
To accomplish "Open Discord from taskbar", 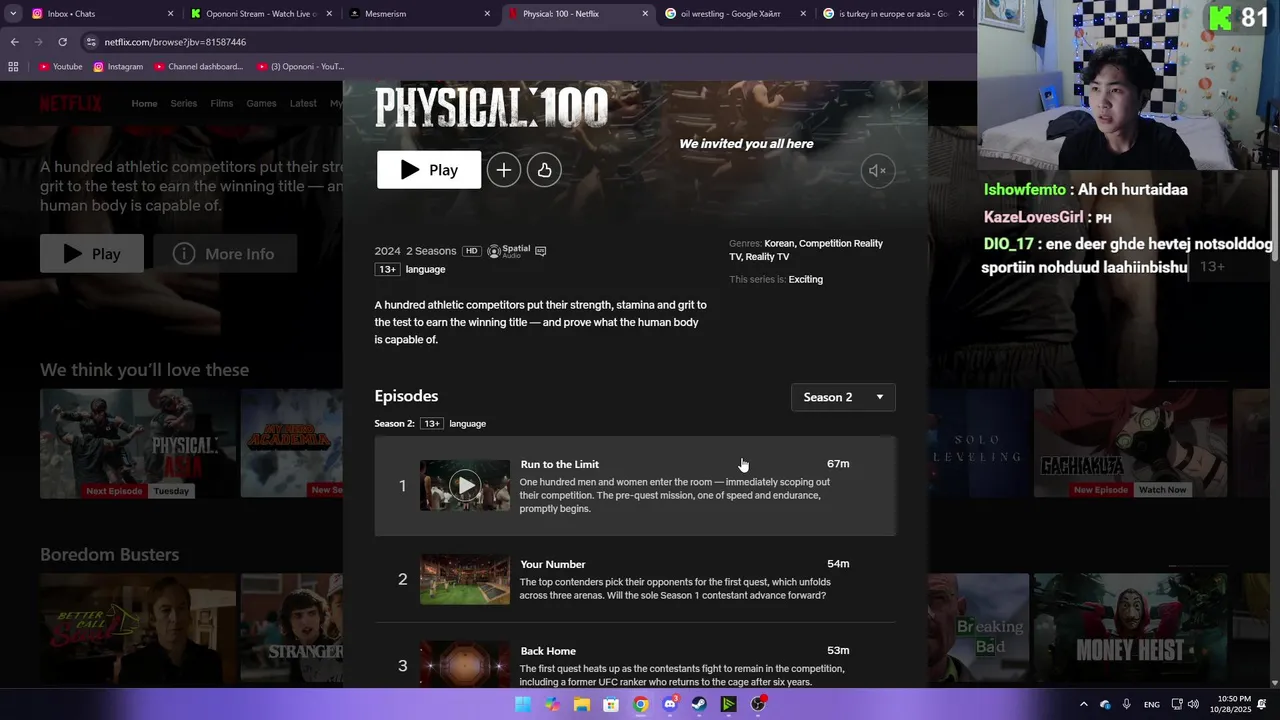I will tap(670, 704).
